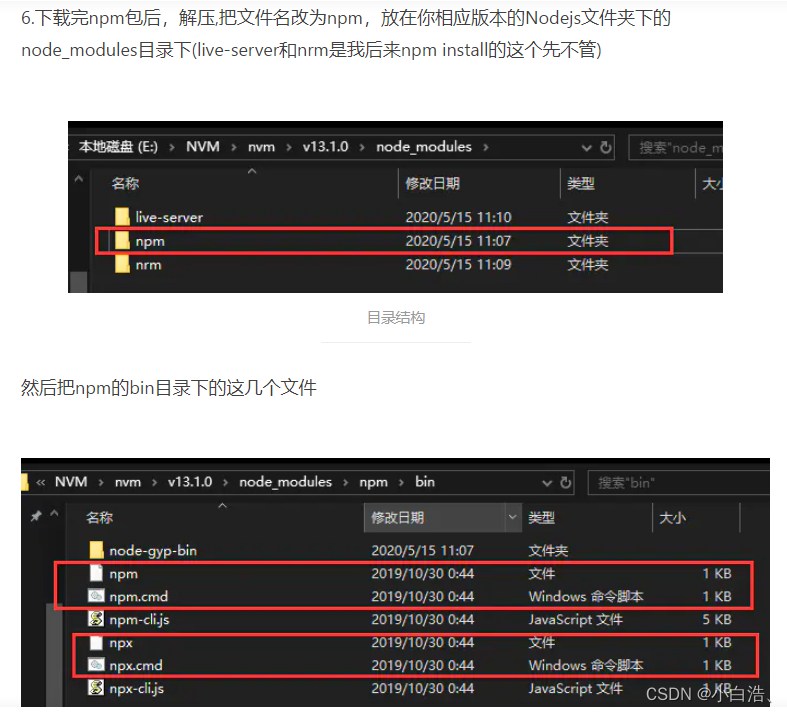Click the date 2020/5/15 11:10

click(458, 217)
